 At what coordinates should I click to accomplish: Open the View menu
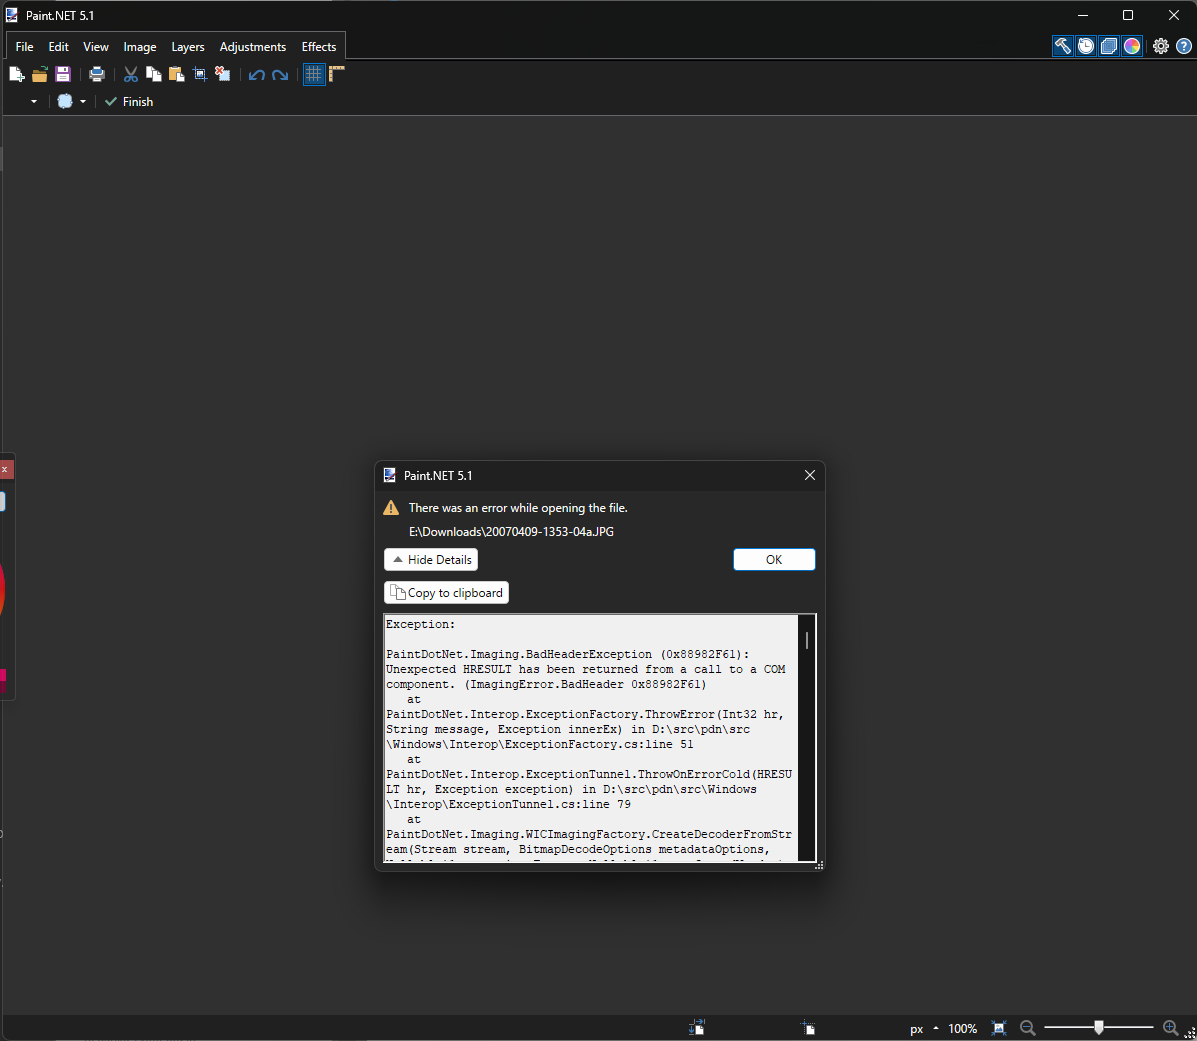pos(96,47)
